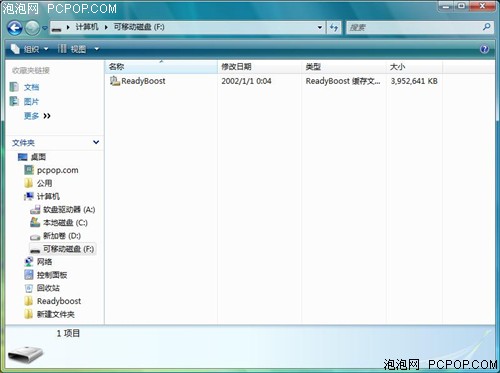The image size is (500, 373).
Task: Sort by the 修改日期 column header
Action: 260,67
